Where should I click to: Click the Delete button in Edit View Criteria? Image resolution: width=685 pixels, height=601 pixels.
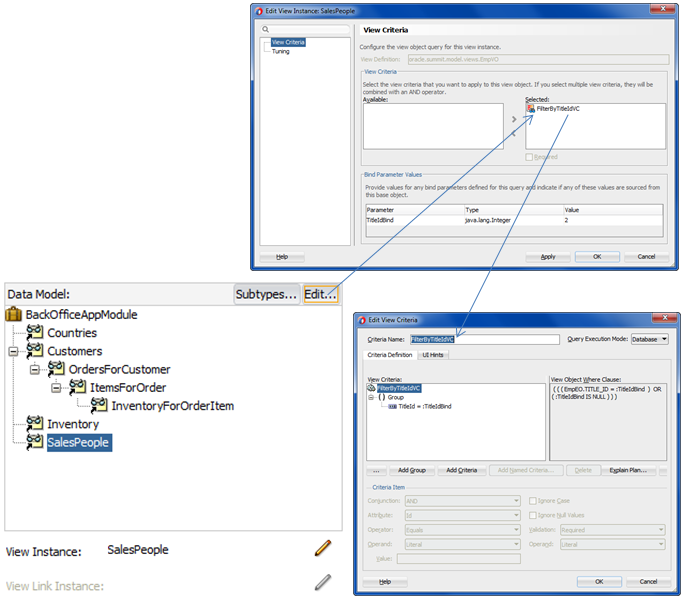pos(583,470)
